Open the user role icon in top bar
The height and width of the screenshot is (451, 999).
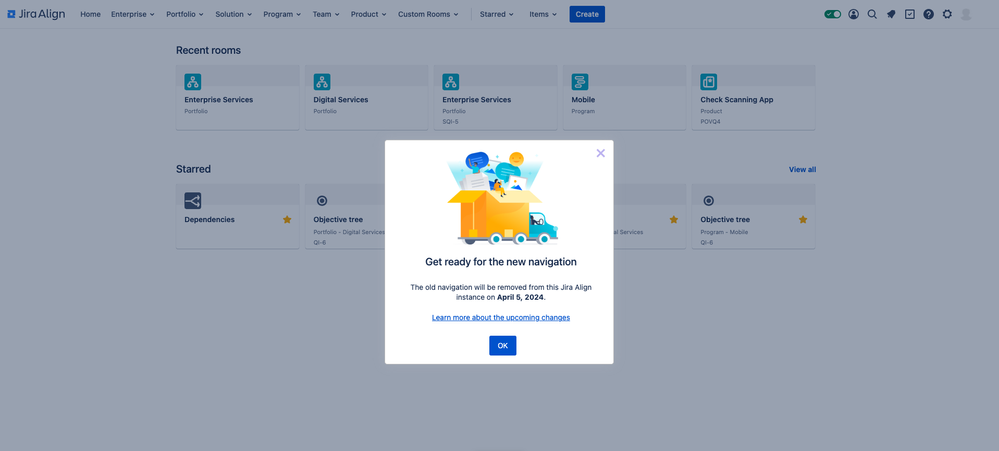pyautogui.click(x=853, y=14)
